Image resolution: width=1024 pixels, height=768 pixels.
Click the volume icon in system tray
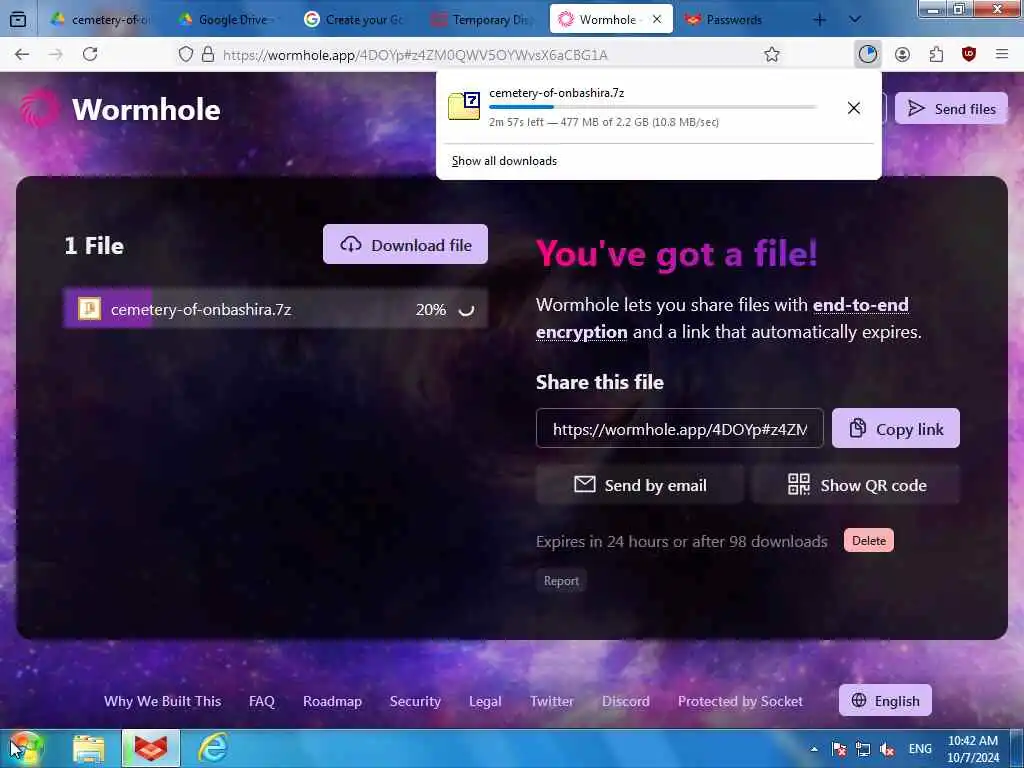coord(887,749)
